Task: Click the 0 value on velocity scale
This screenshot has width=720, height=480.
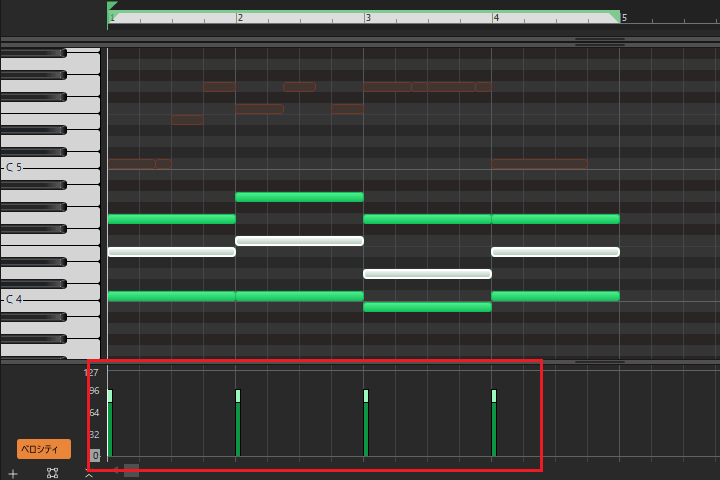Action: pos(95,455)
